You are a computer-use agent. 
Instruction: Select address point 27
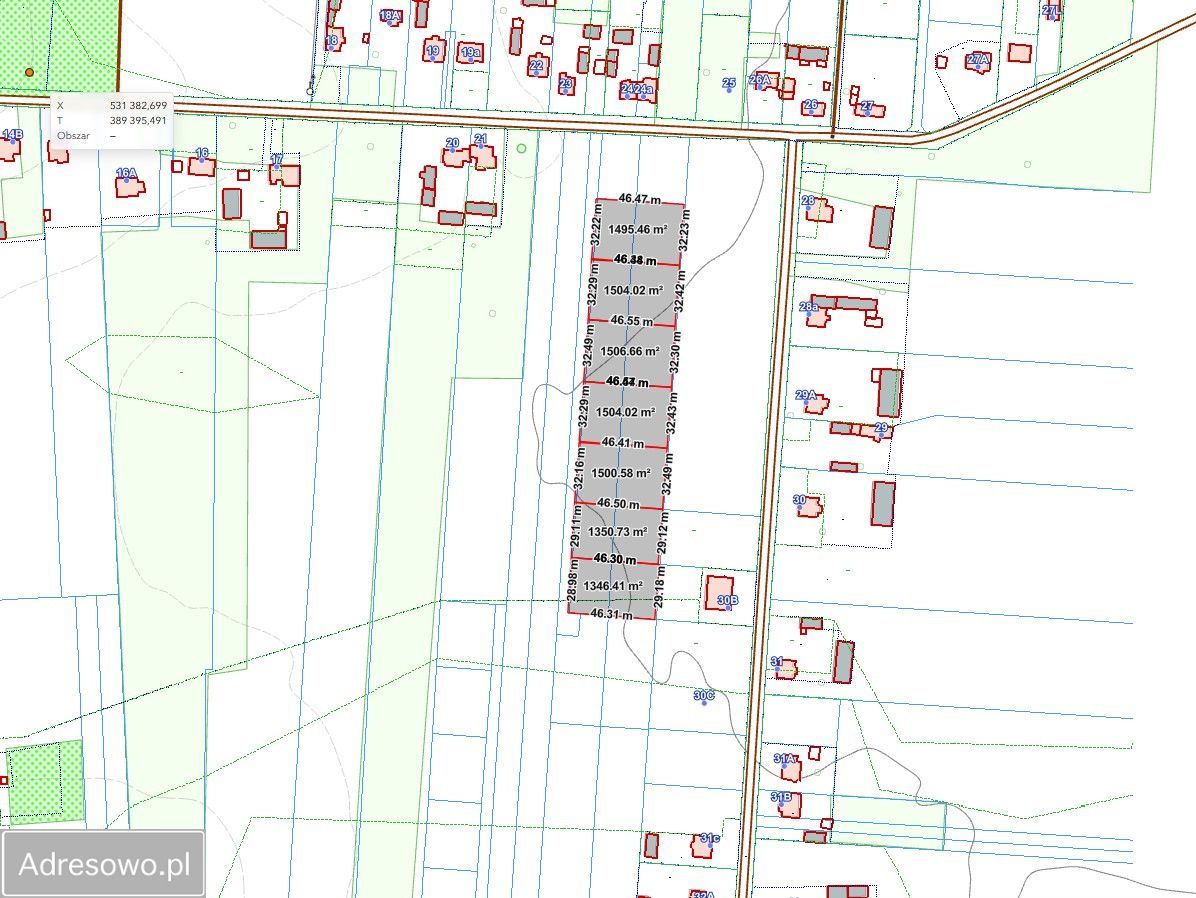click(x=866, y=108)
